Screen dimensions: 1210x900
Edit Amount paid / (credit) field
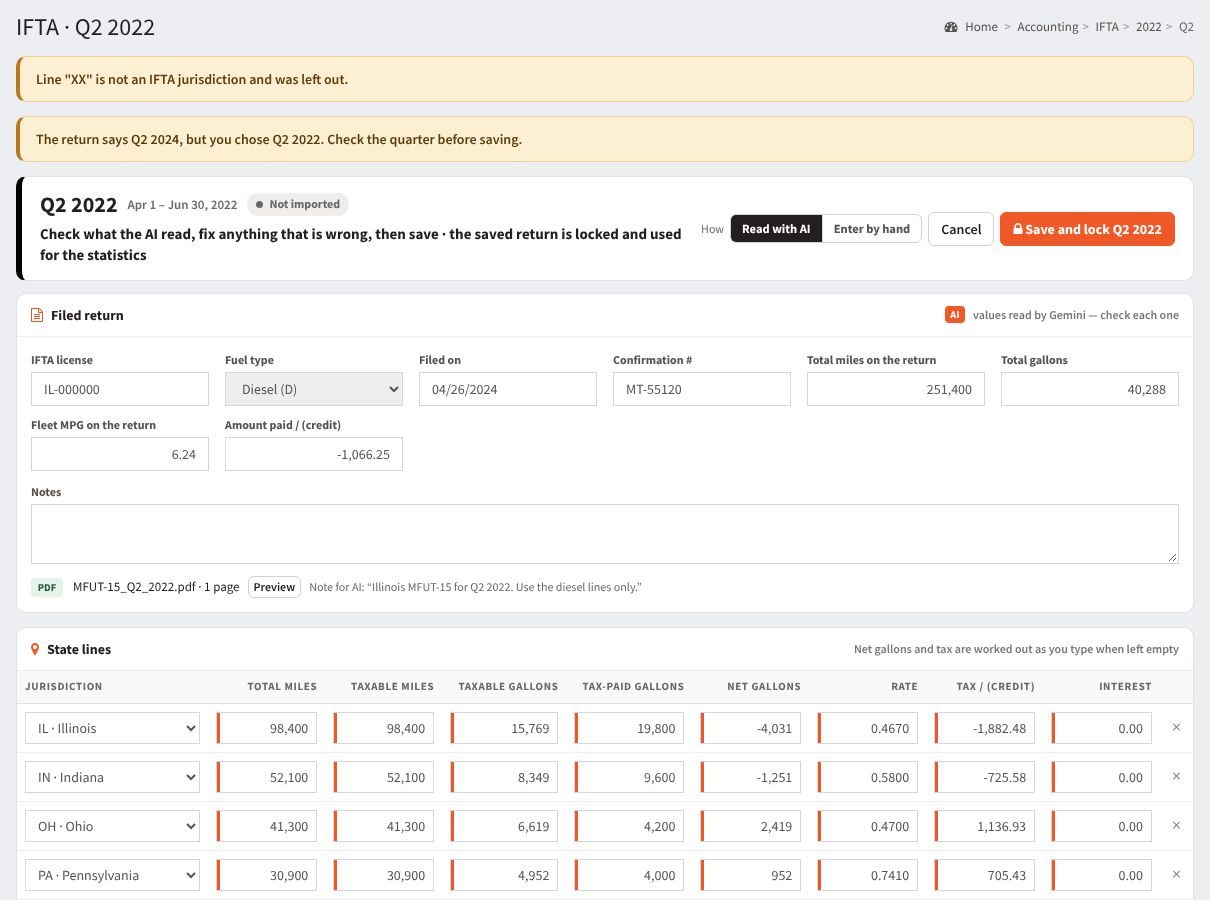click(x=314, y=454)
